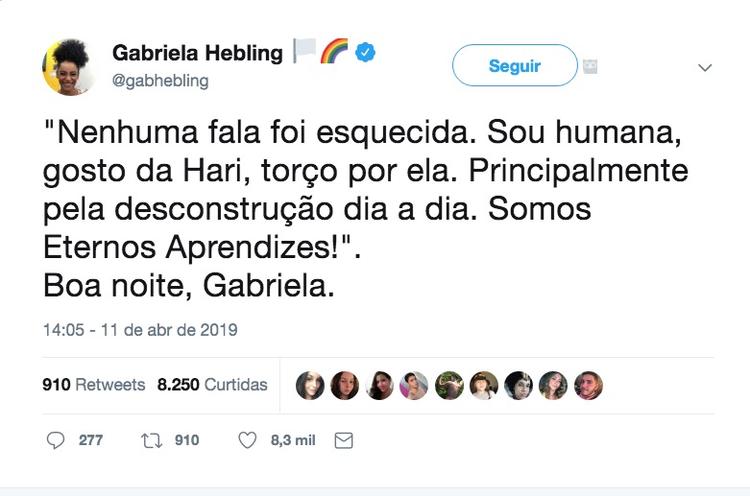View the 910 Retweets list
The image size is (750, 496).
(x=94, y=385)
